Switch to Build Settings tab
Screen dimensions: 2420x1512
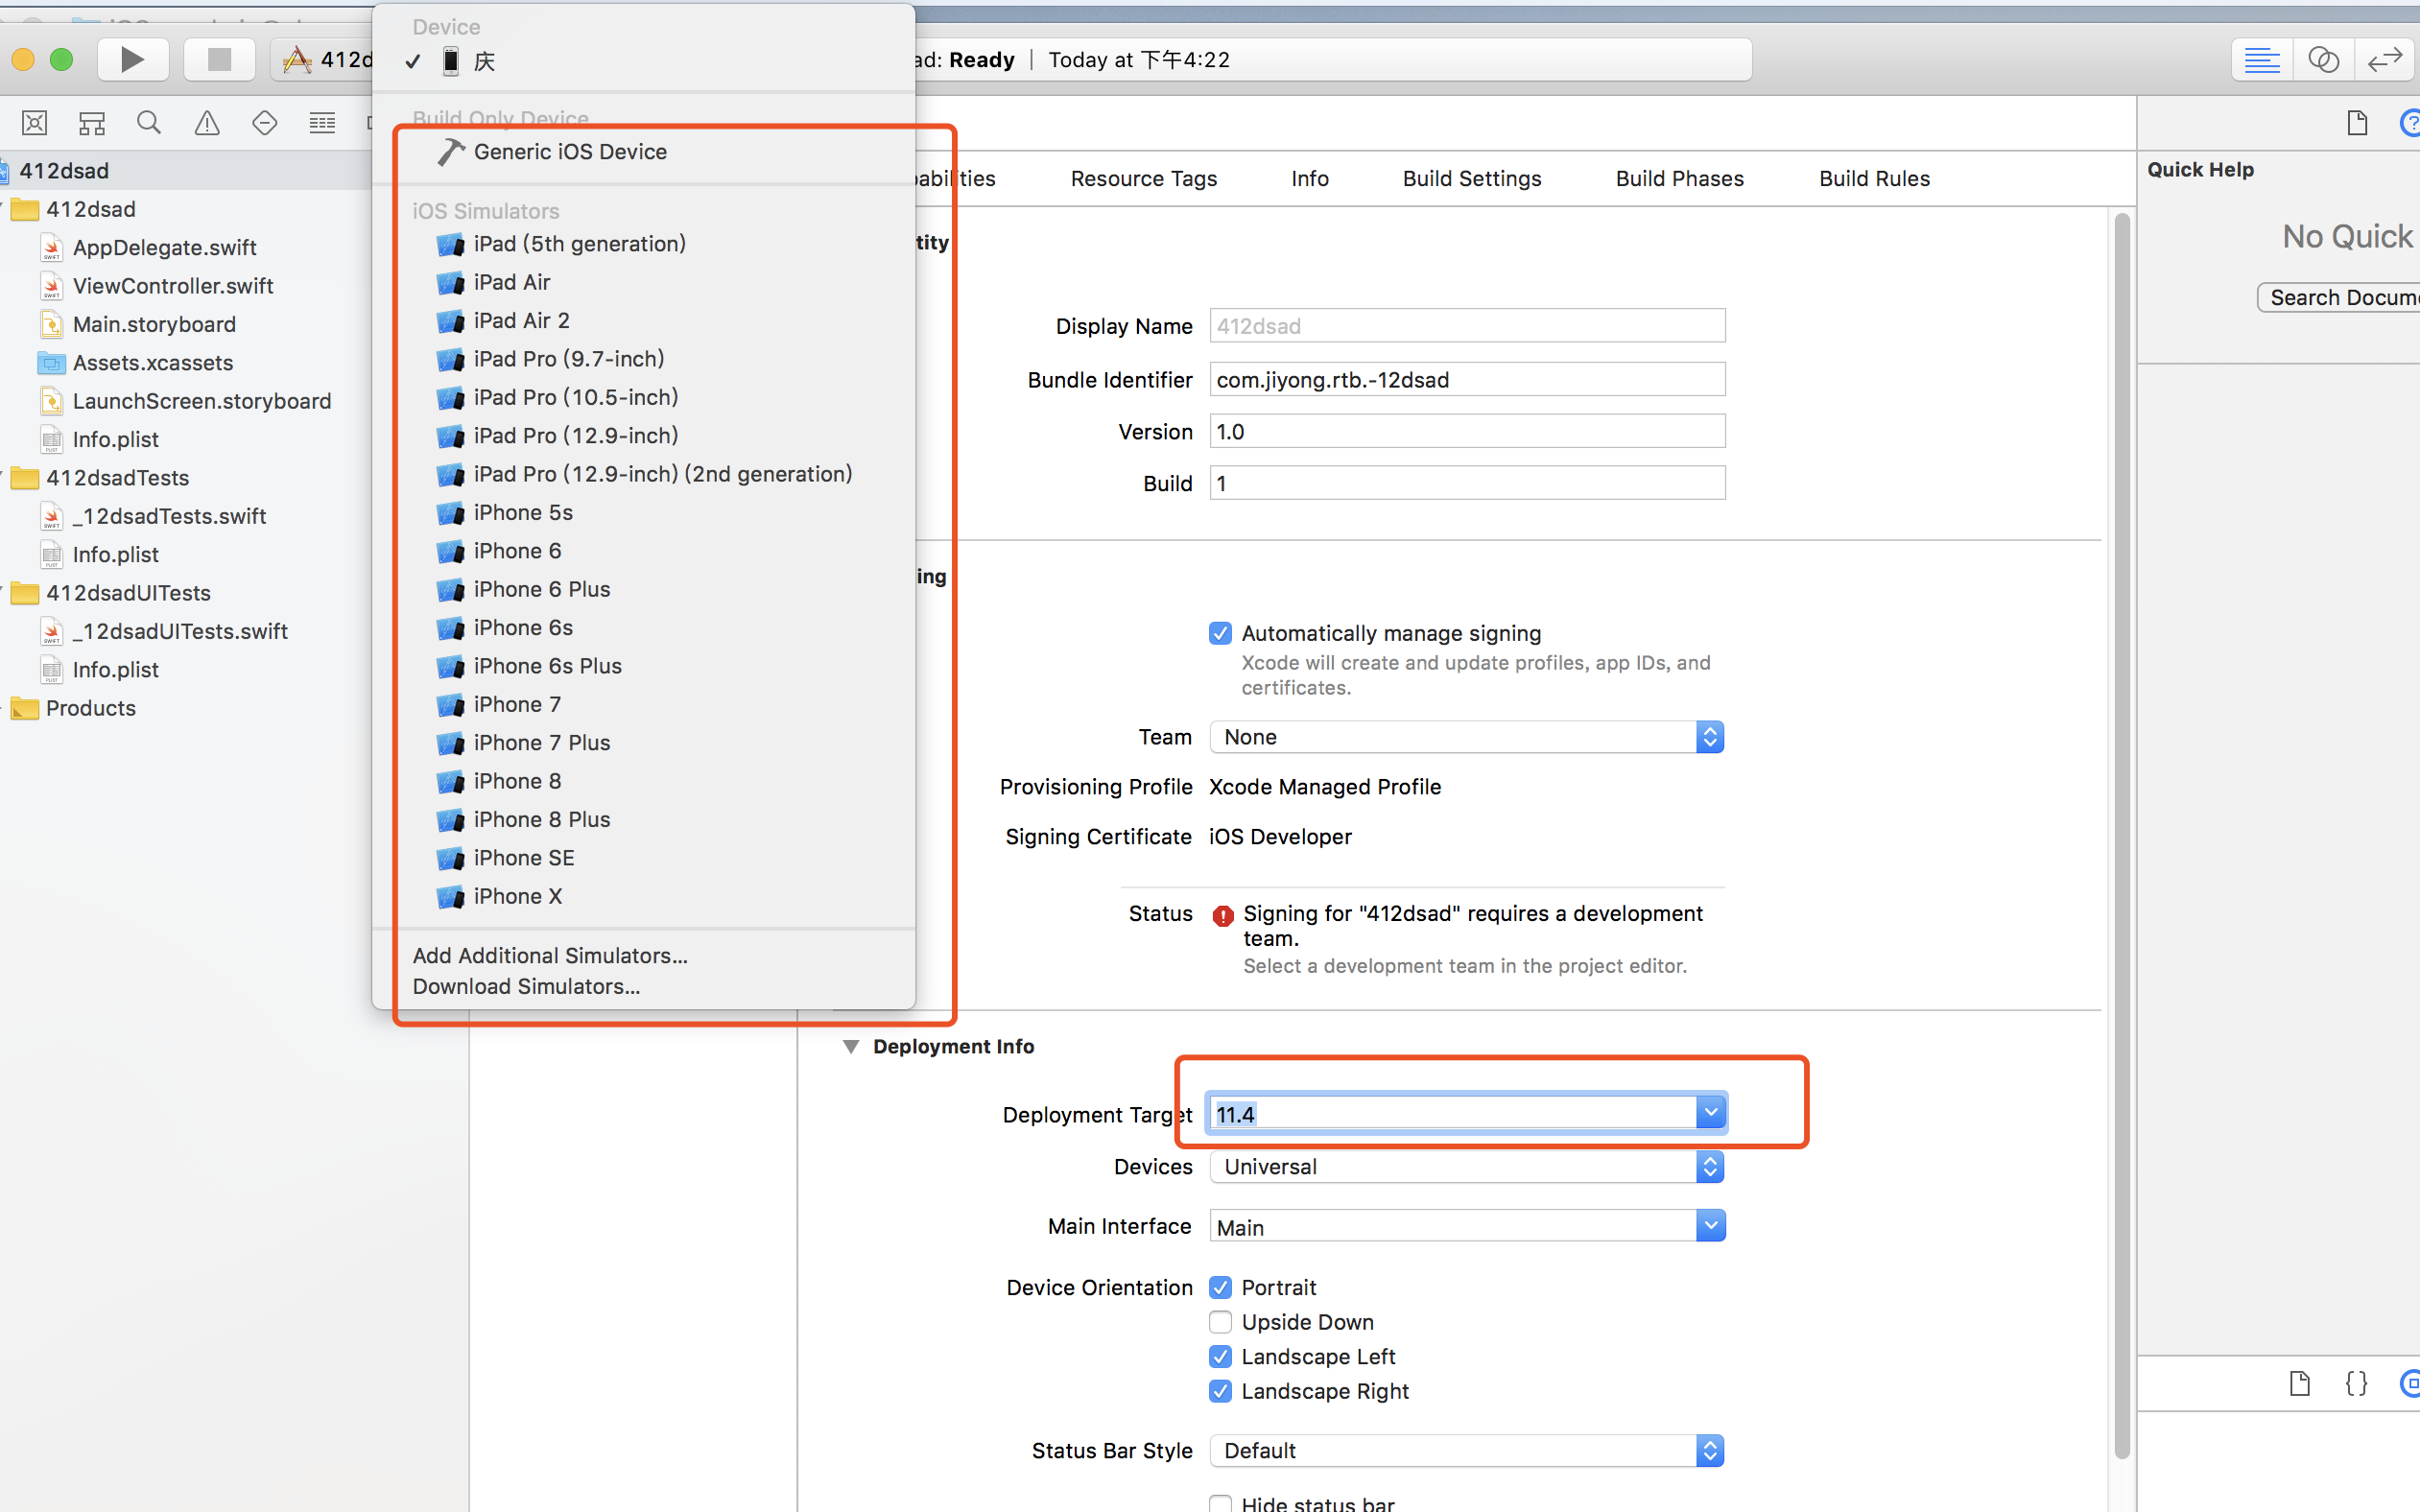tap(1471, 178)
